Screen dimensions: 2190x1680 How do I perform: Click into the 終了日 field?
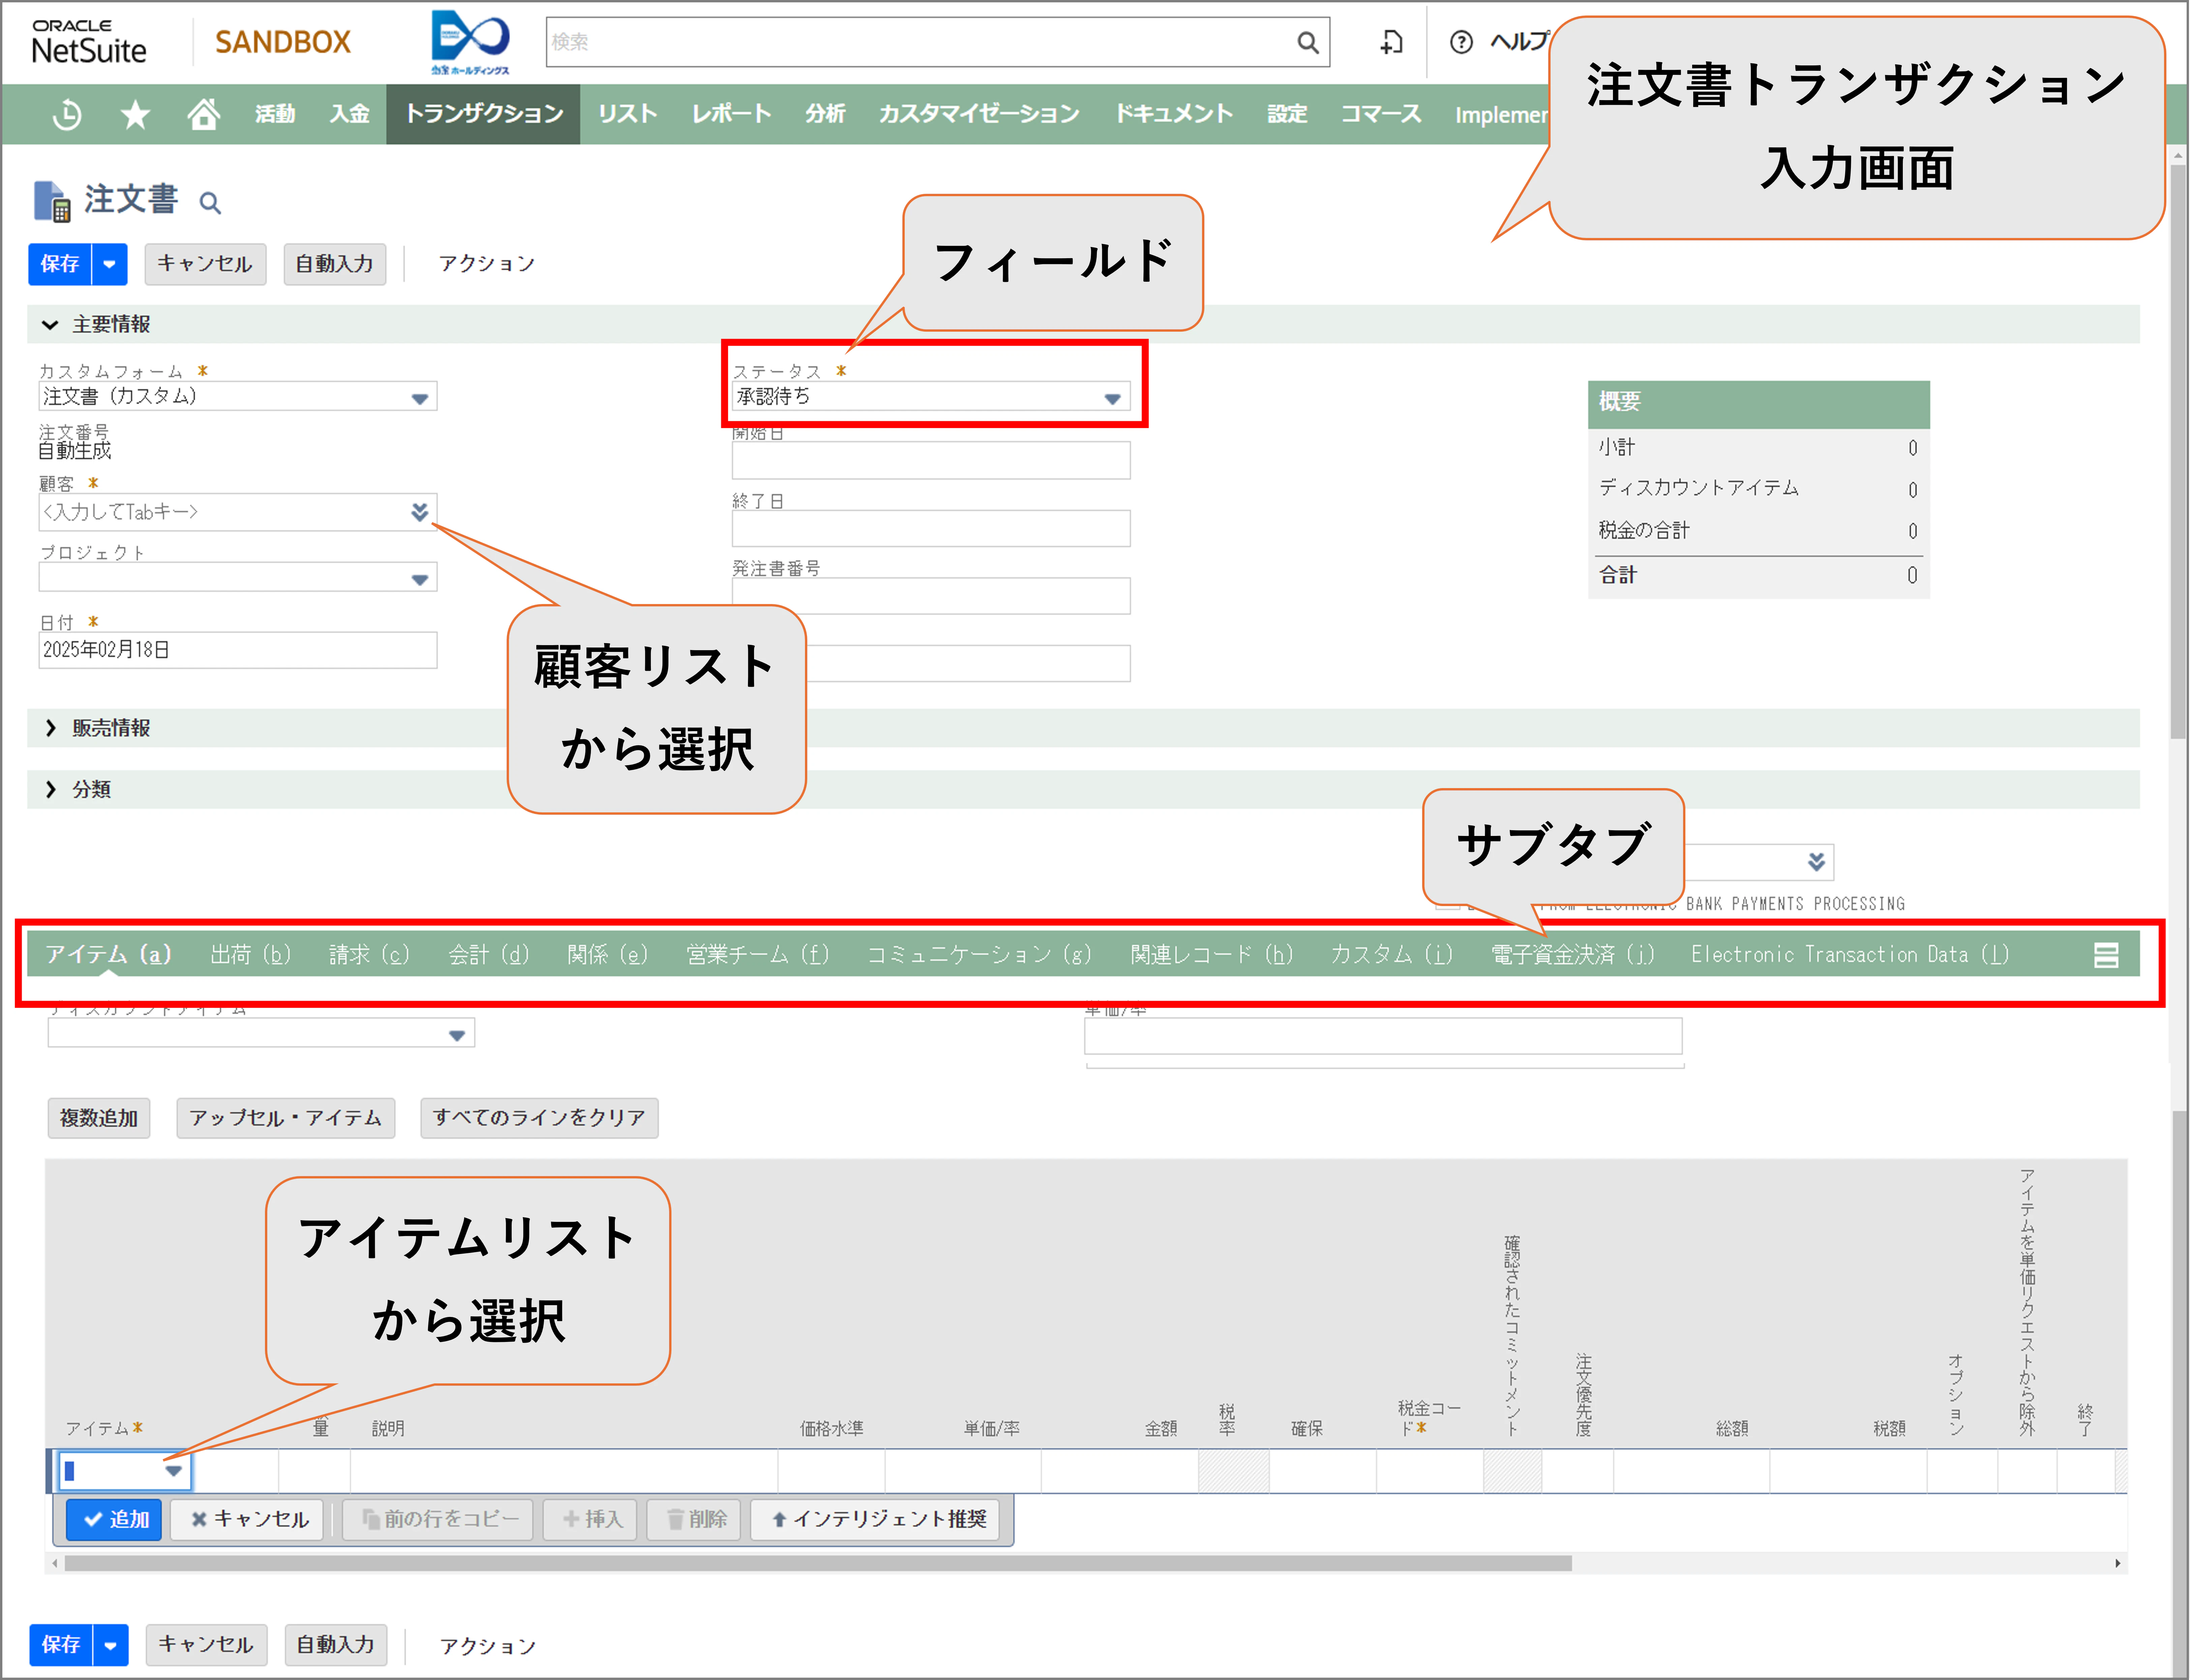tap(931, 528)
